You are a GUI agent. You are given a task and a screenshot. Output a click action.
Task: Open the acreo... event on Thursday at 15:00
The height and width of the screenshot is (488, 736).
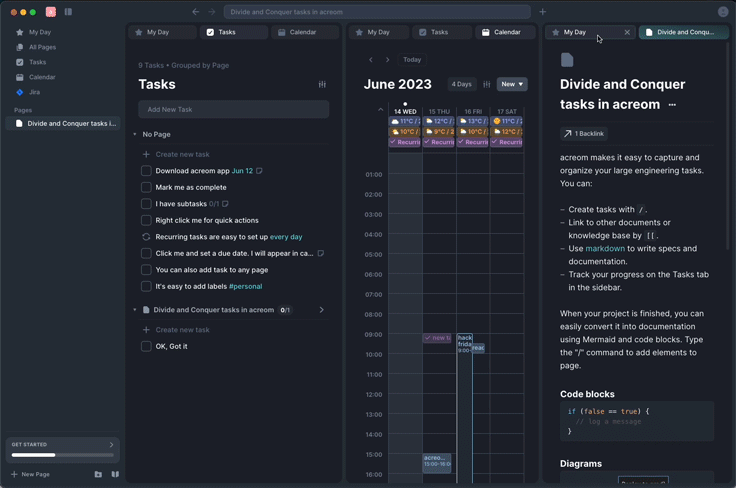point(437,462)
